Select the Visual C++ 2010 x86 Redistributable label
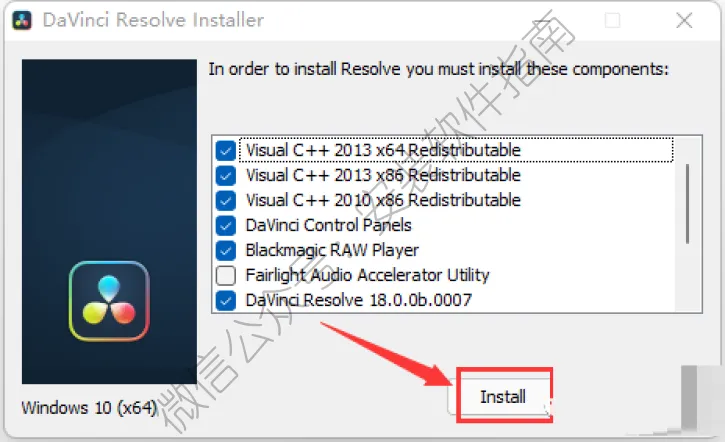The image size is (725, 442). coord(383,200)
